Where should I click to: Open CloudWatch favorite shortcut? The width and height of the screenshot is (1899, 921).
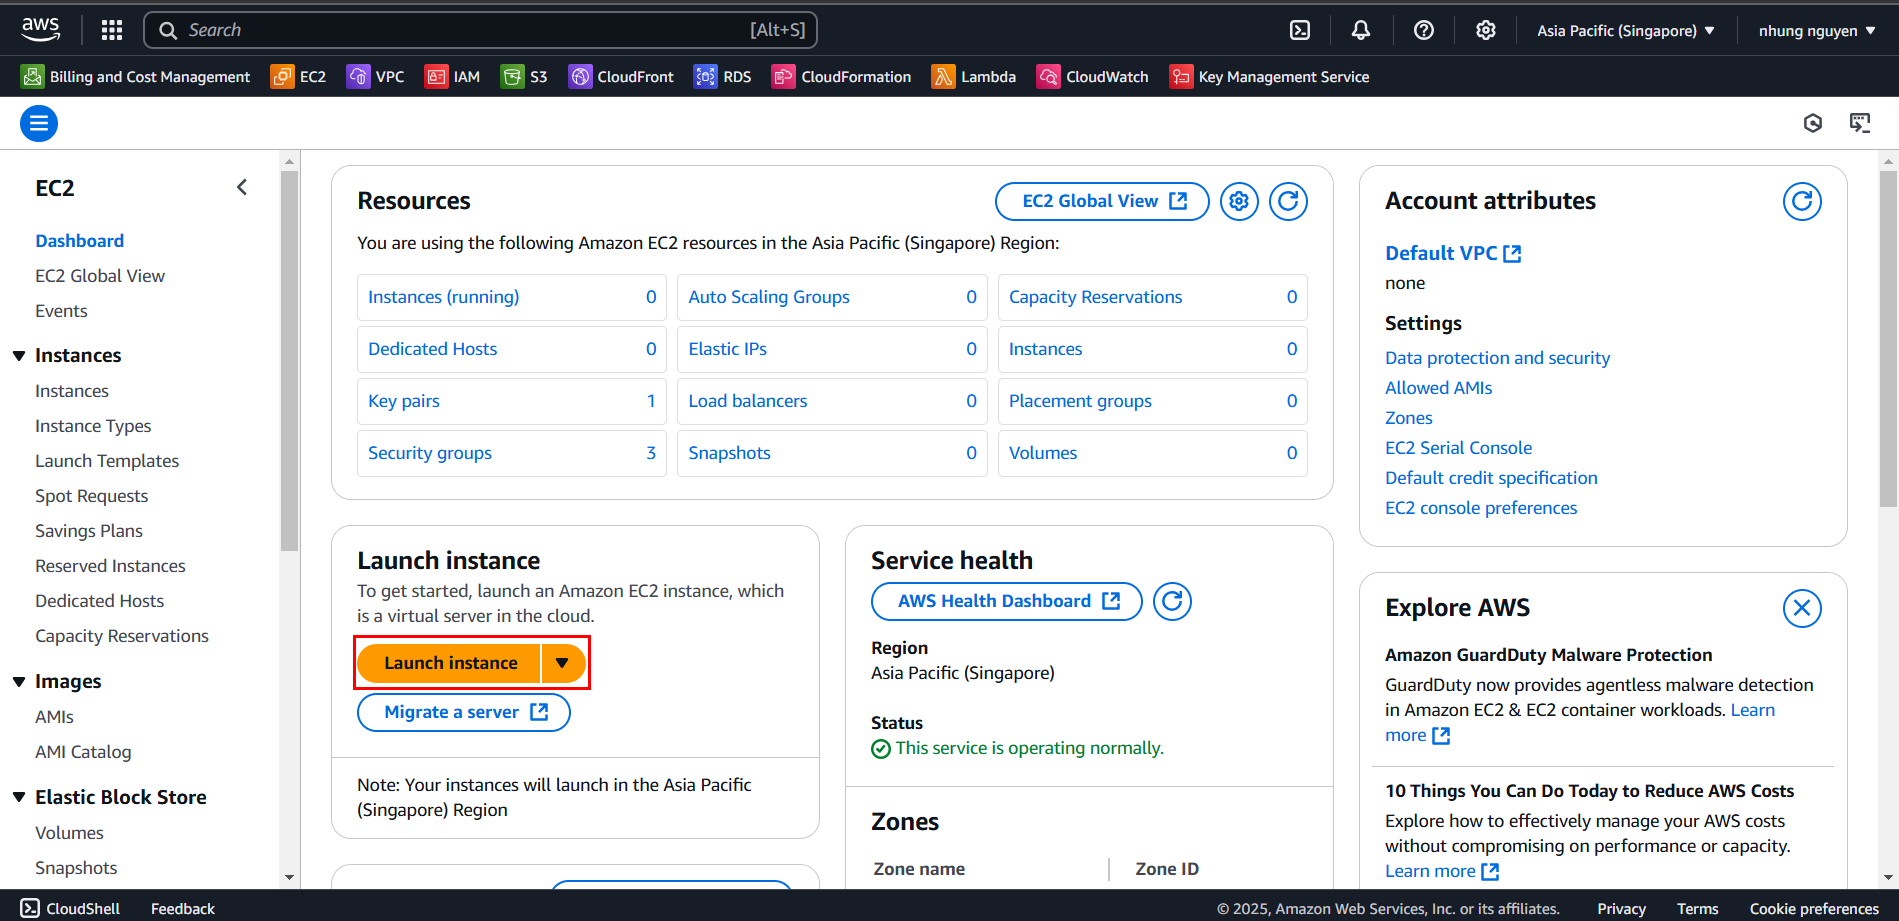[1093, 77]
